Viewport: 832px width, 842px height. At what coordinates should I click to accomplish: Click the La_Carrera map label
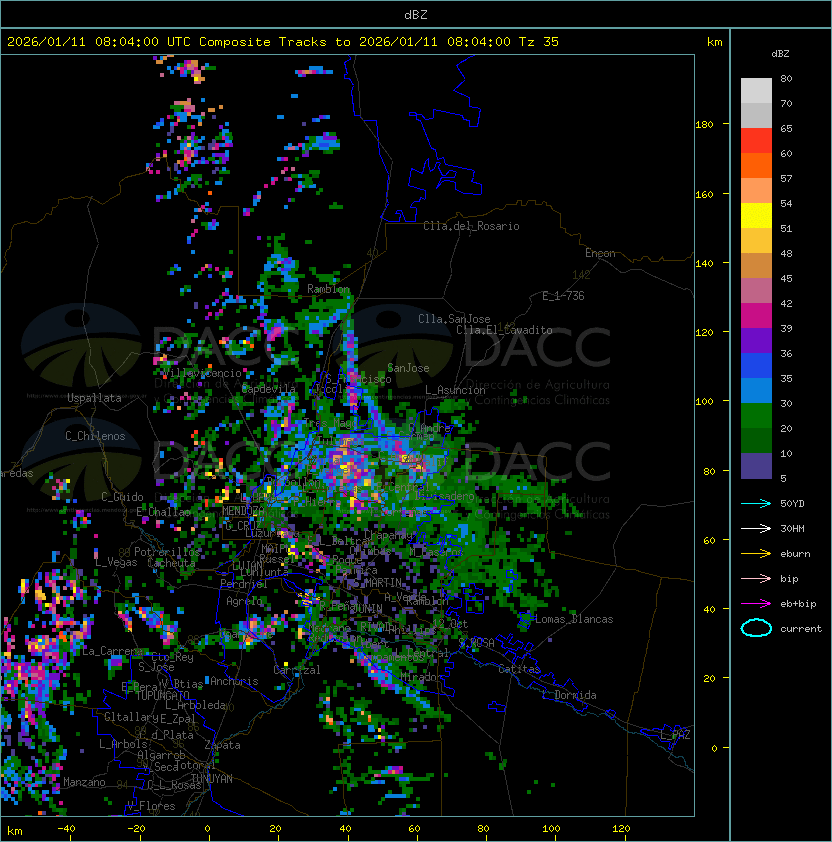[x=112, y=651]
